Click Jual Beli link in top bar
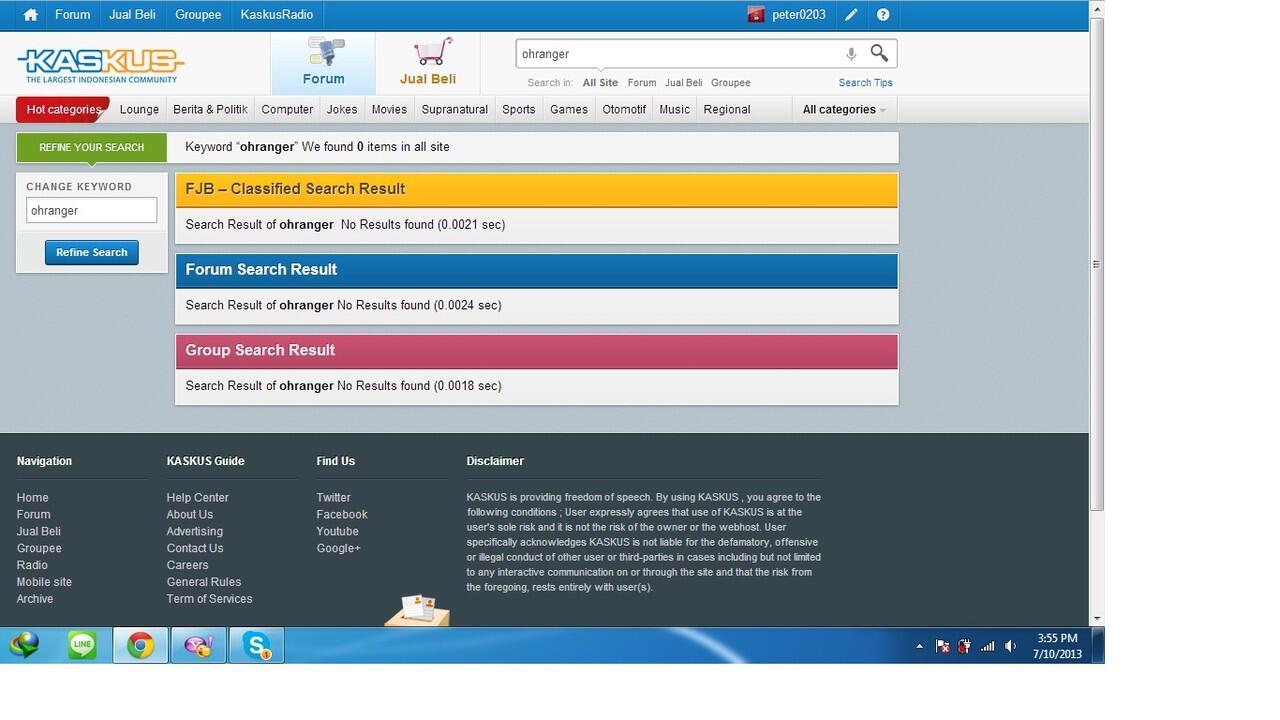 (x=132, y=15)
